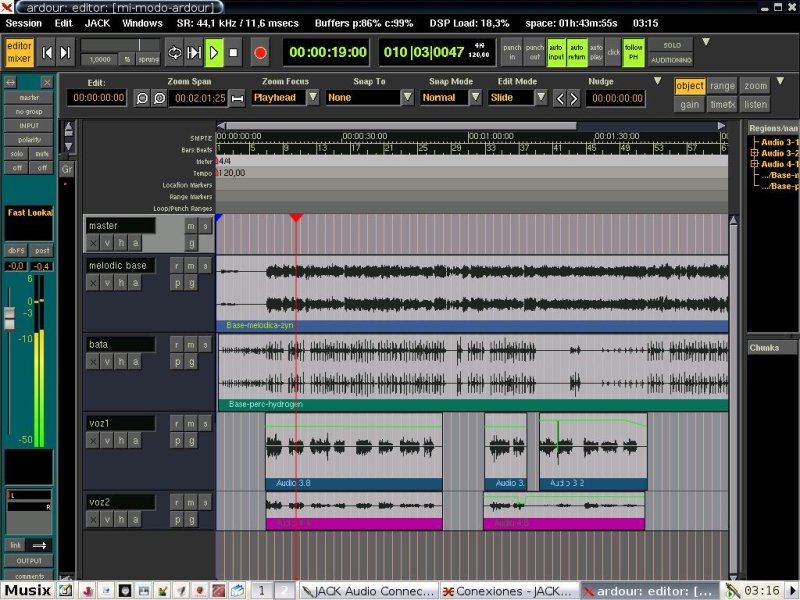Click the OUTPUT button on mixer strip
This screenshot has height=600, width=800.
[29, 561]
